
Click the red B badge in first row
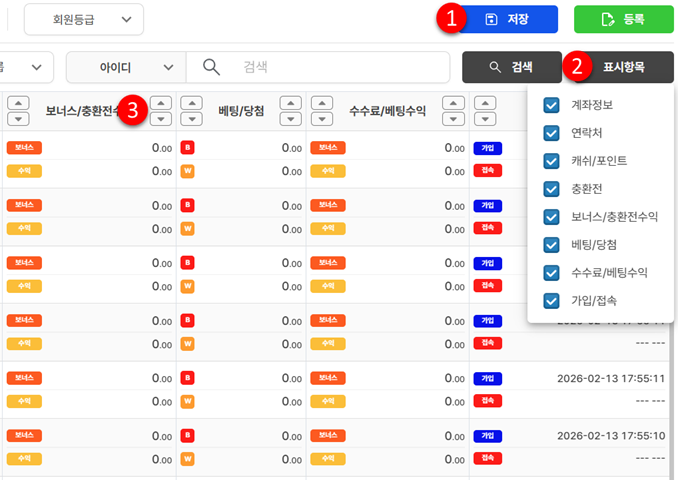[187, 148]
